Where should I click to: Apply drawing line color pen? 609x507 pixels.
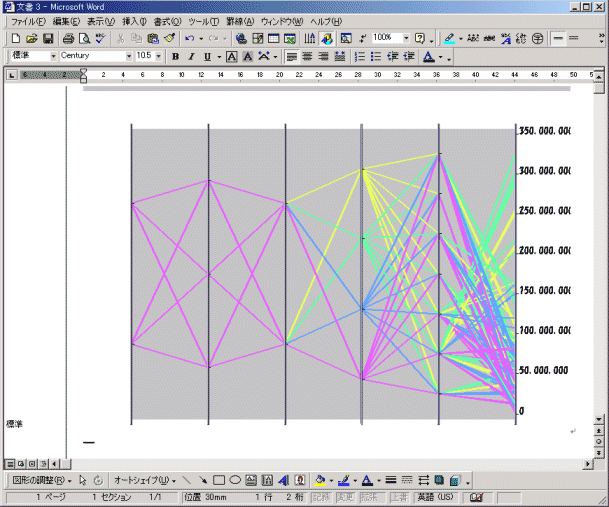[x=344, y=480]
